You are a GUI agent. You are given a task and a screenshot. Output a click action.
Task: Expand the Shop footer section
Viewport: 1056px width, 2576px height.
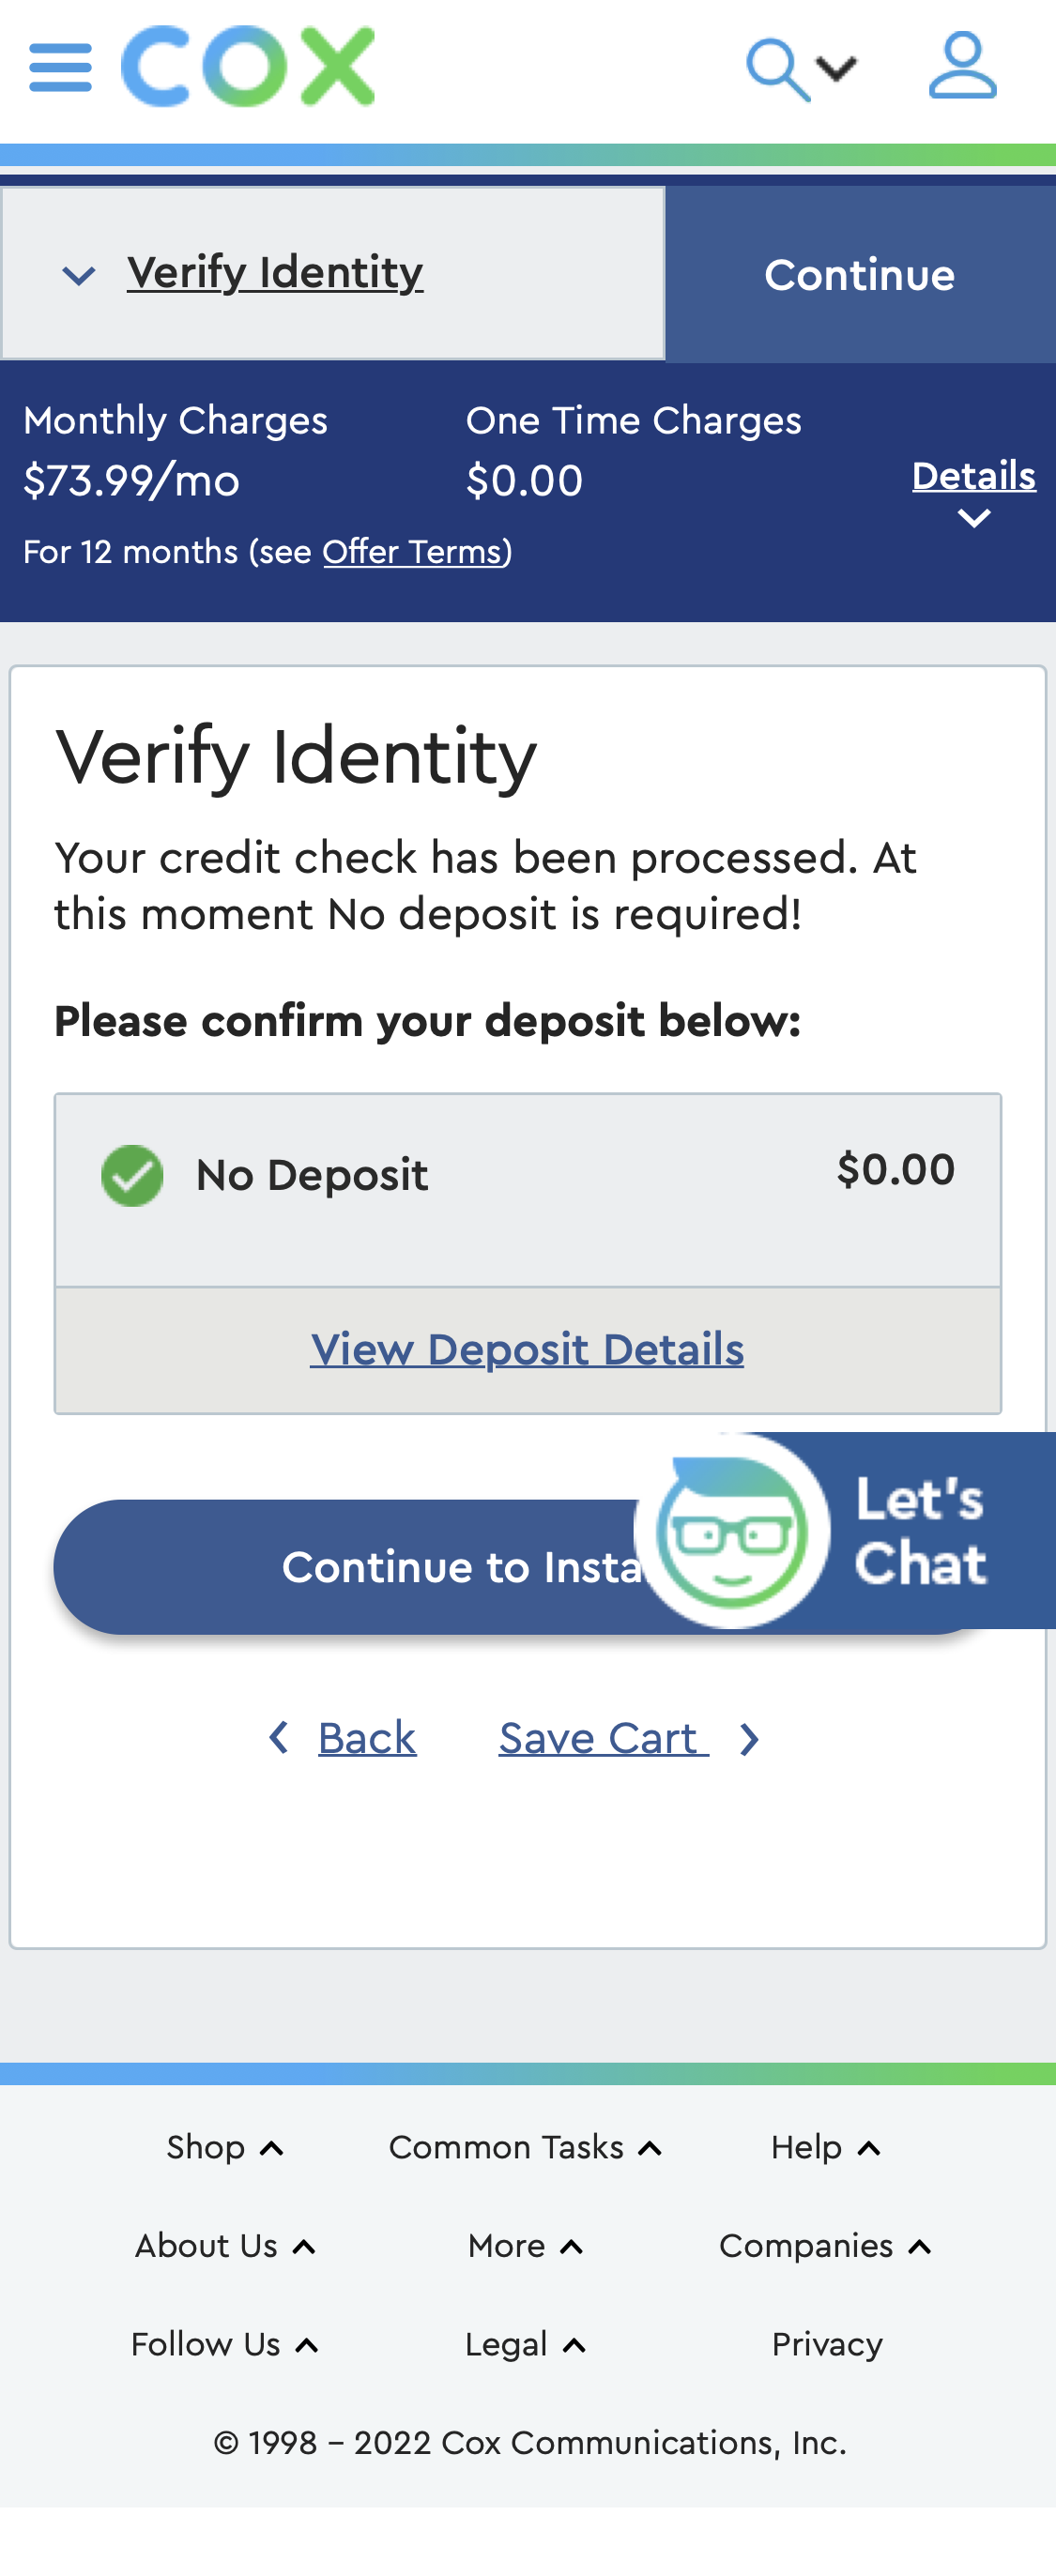pos(224,2147)
